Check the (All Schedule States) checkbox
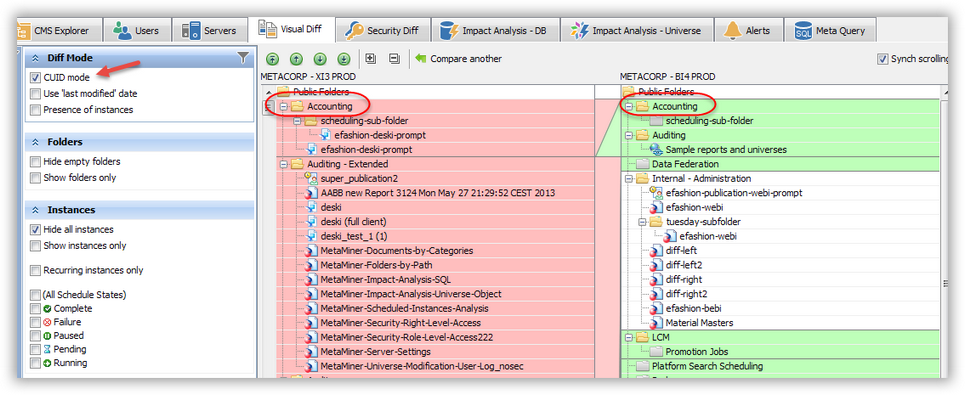 pos(35,295)
